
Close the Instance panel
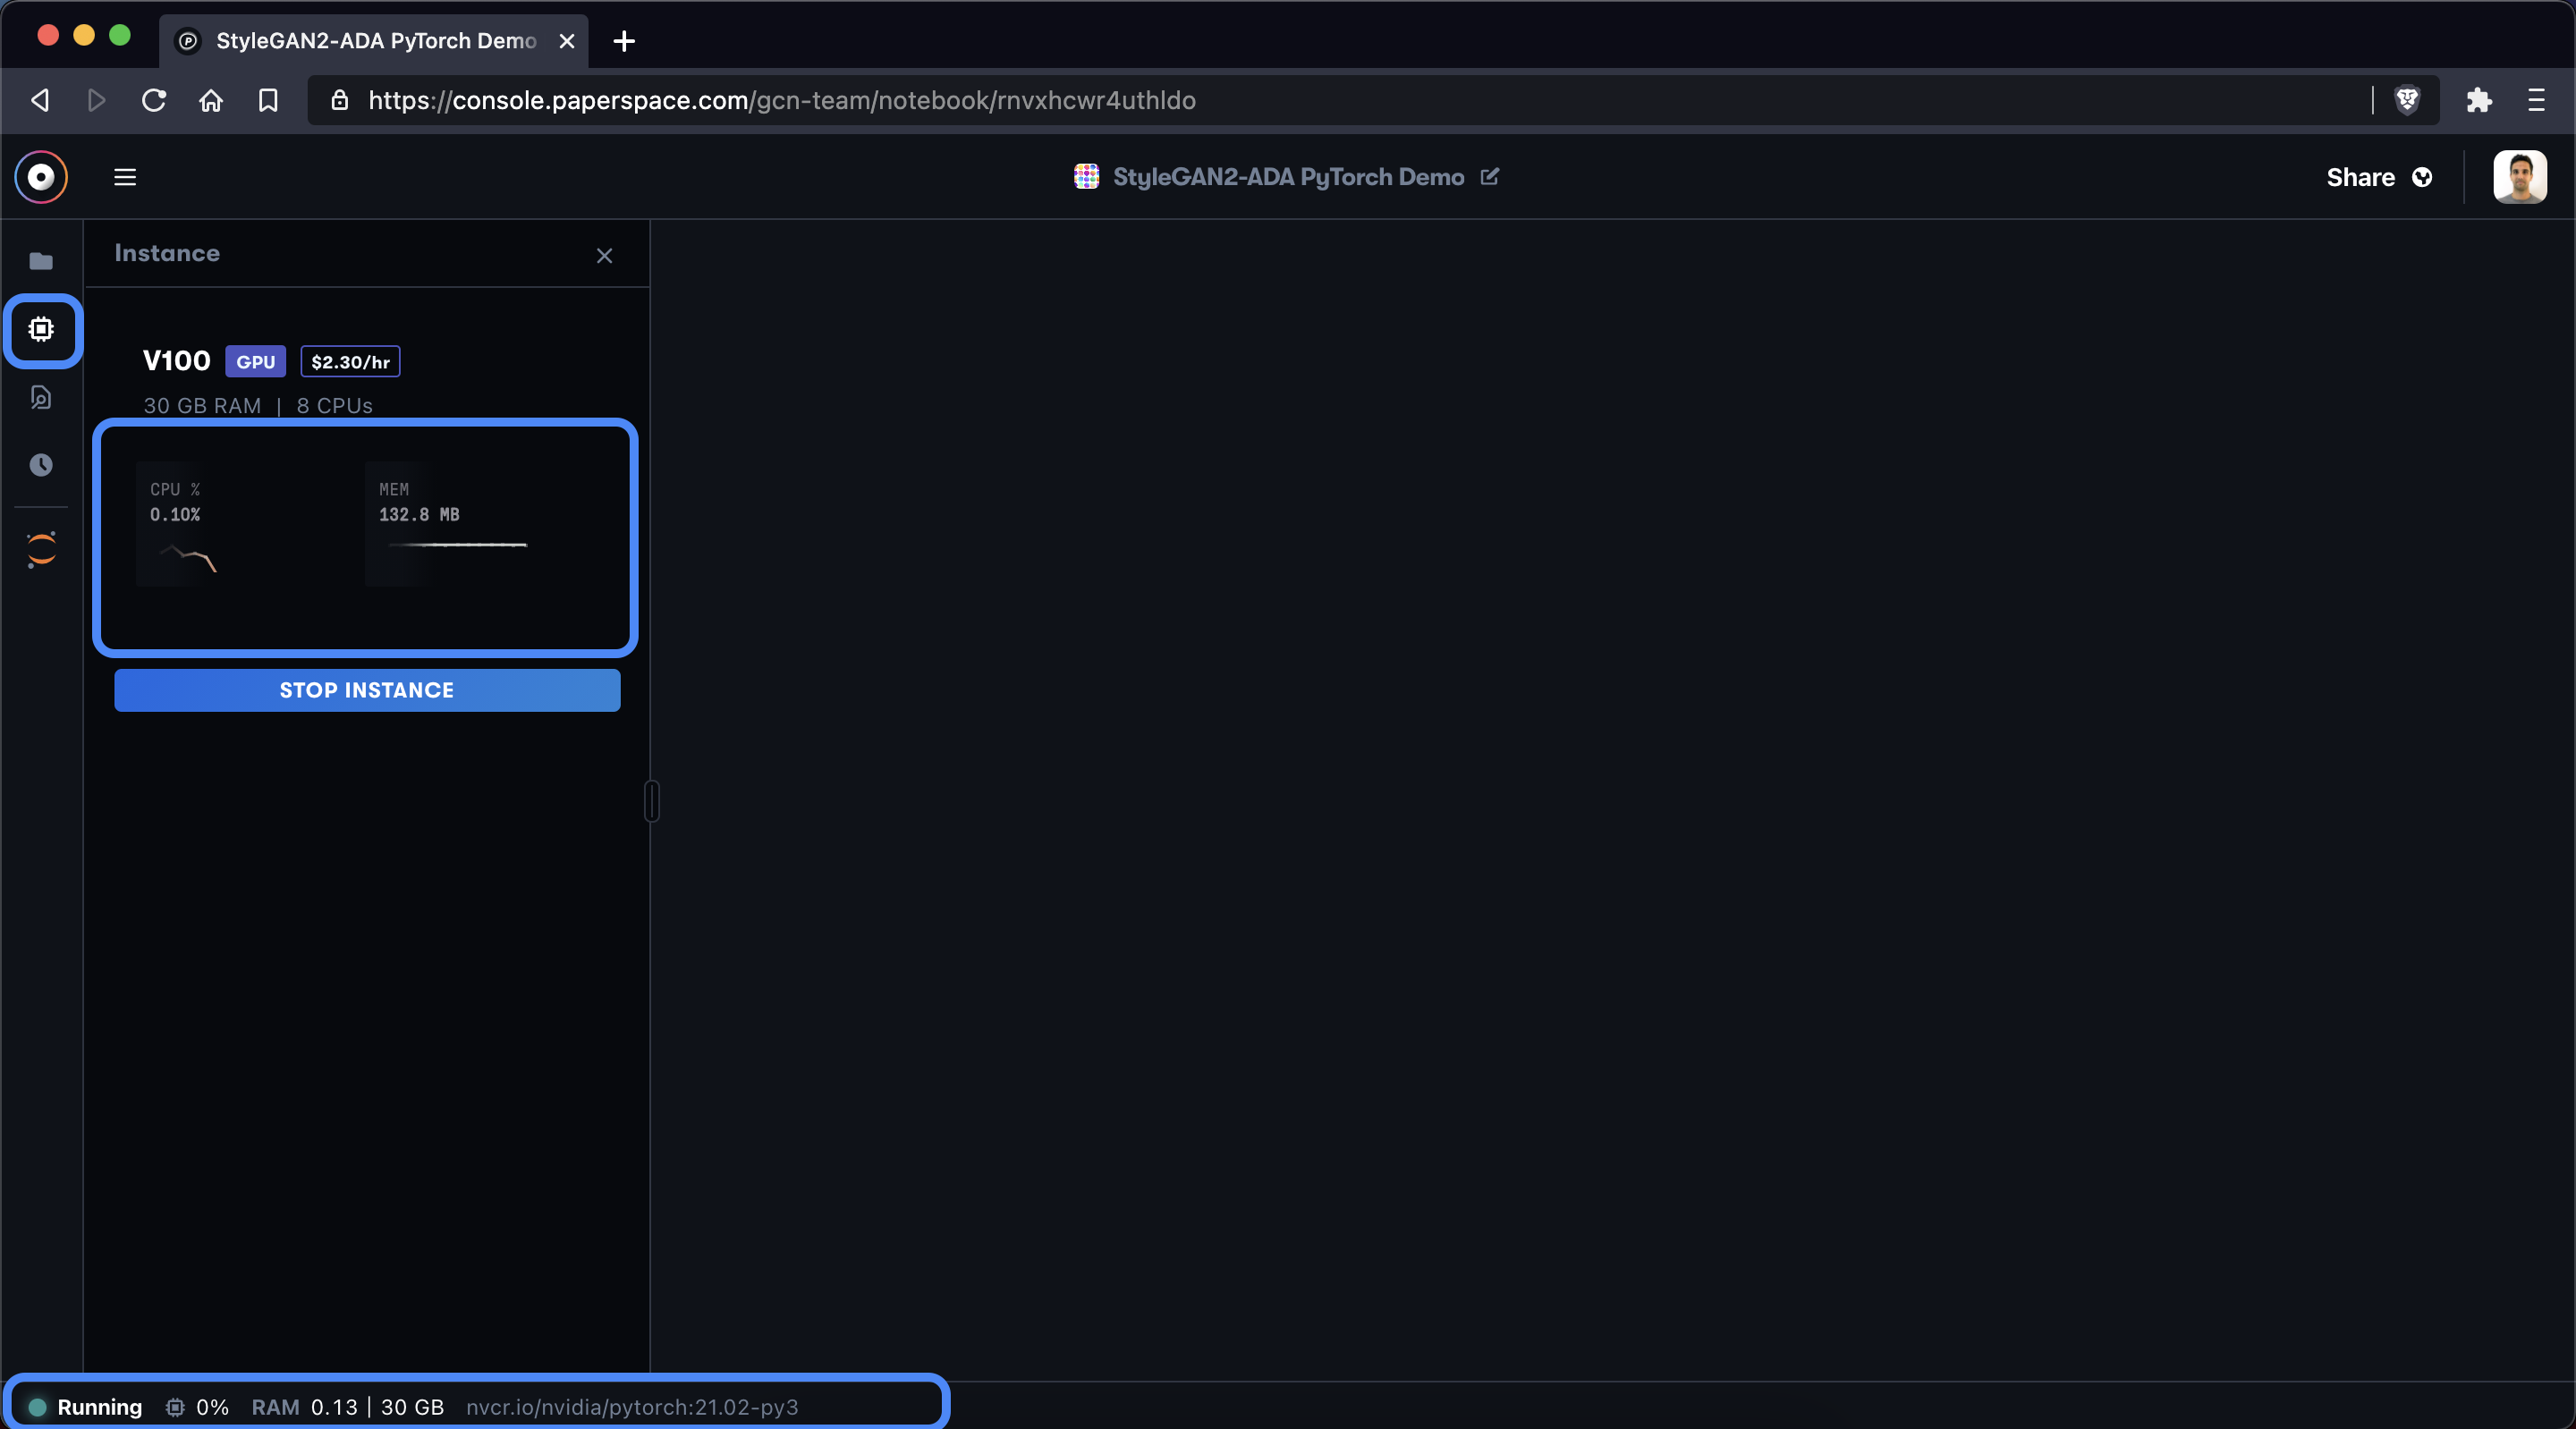(604, 255)
